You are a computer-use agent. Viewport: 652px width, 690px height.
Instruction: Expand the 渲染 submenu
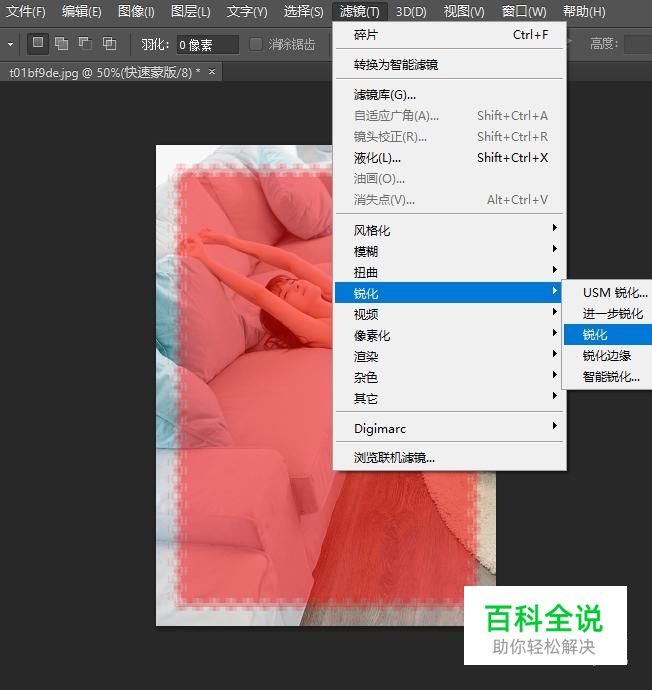pyautogui.click(x=449, y=356)
